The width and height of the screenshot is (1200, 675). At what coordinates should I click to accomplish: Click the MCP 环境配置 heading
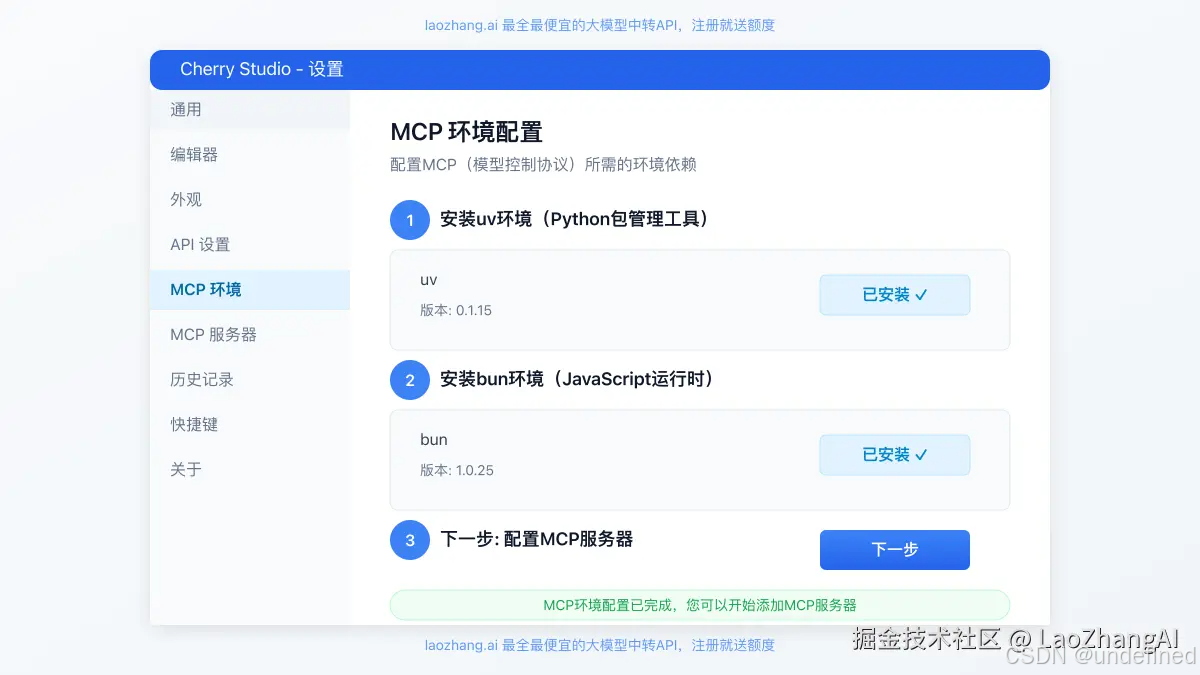pyautogui.click(x=466, y=132)
